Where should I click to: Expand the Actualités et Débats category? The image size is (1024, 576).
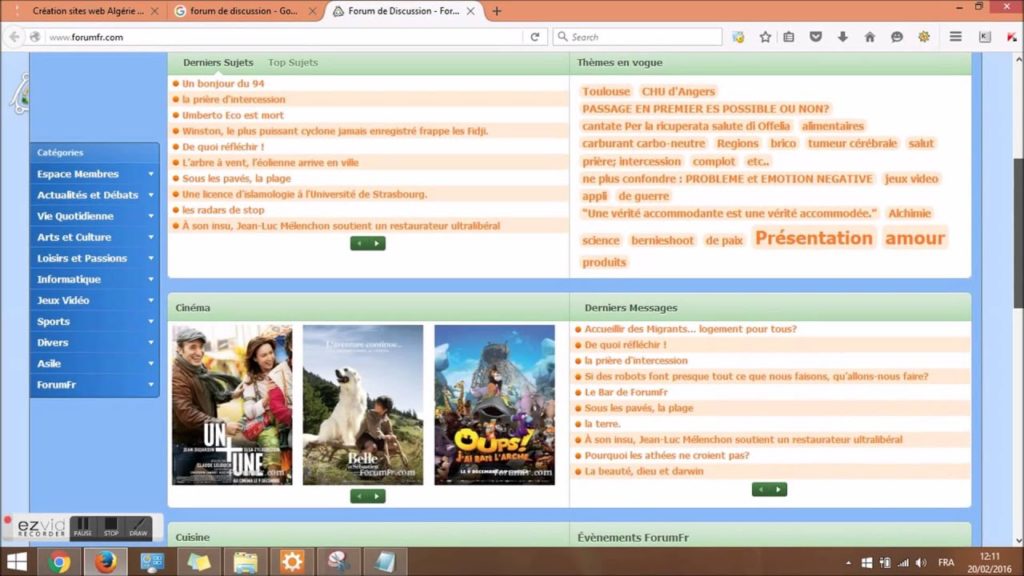pyautogui.click(x=95, y=195)
